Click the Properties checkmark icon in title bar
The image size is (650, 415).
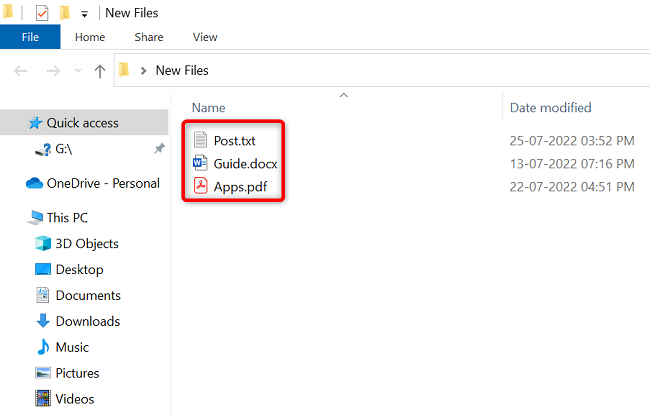tap(42, 13)
